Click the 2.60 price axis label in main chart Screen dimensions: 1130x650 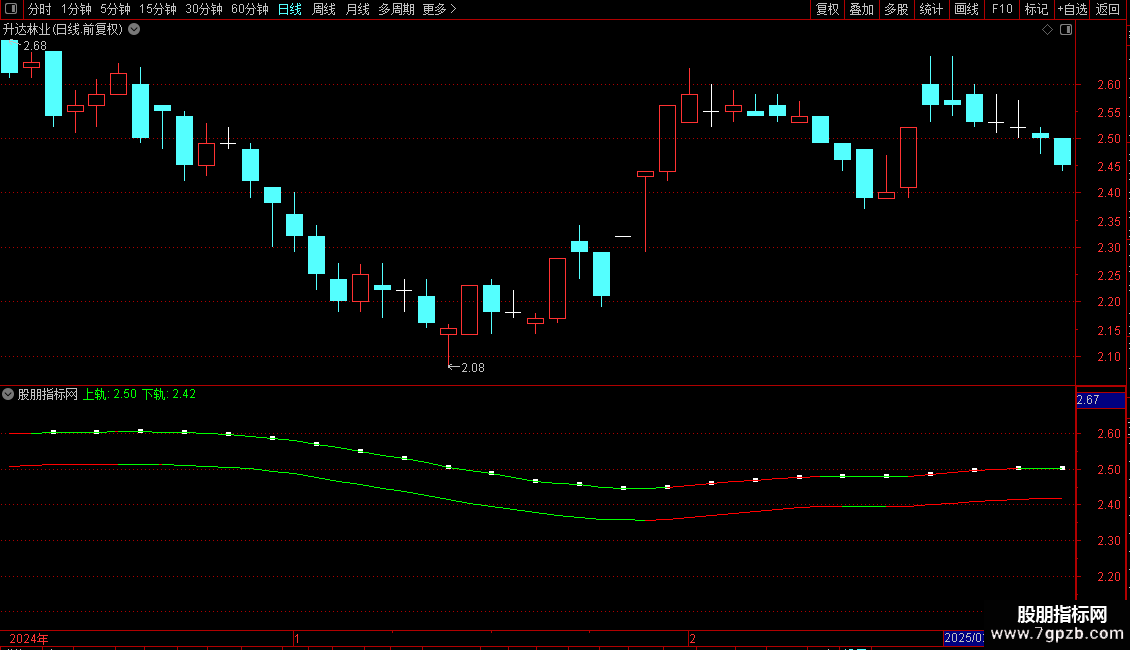[x=1108, y=85]
